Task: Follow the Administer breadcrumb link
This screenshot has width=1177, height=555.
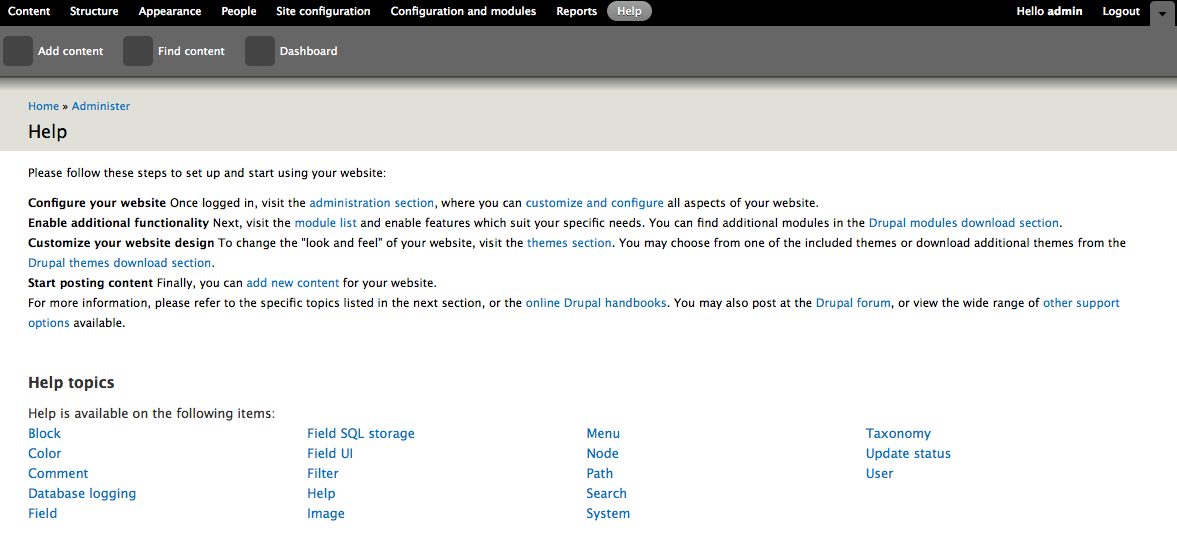Action: pyautogui.click(x=101, y=106)
